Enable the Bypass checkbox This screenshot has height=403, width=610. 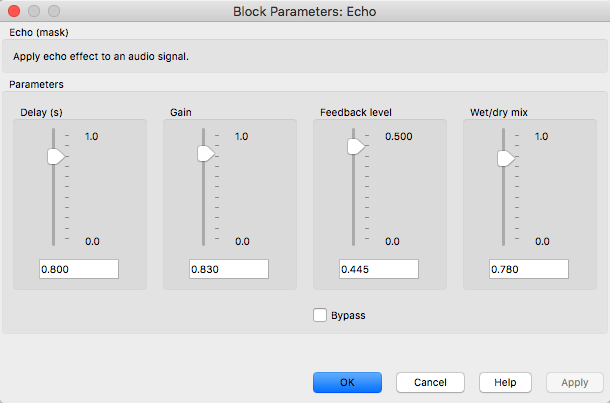click(x=320, y=316)
